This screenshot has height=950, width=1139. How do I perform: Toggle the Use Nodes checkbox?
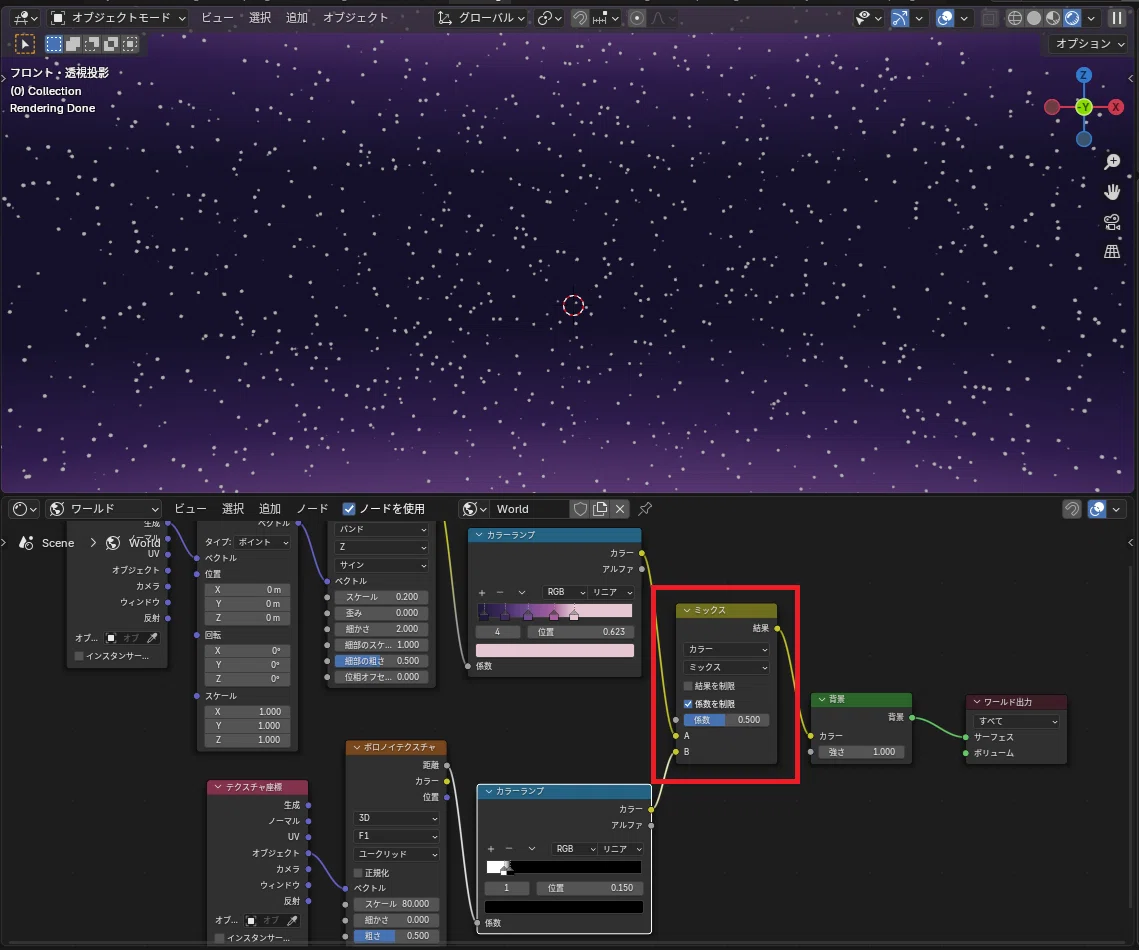tap(349, 509)
